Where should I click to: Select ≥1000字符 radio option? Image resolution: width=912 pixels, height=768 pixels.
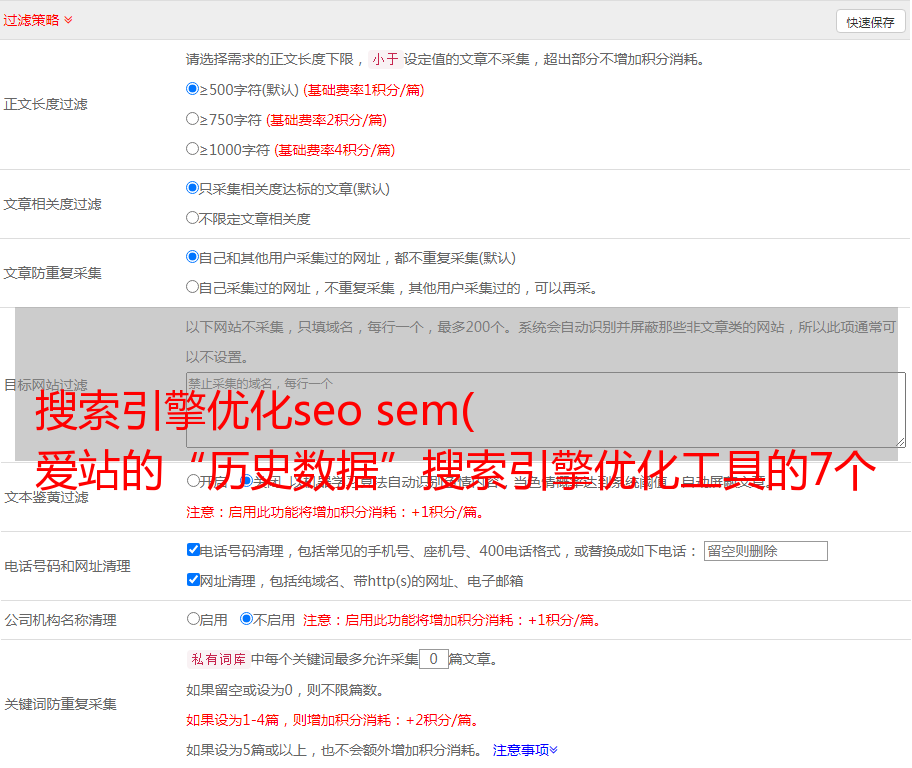[x=193, y=148]
